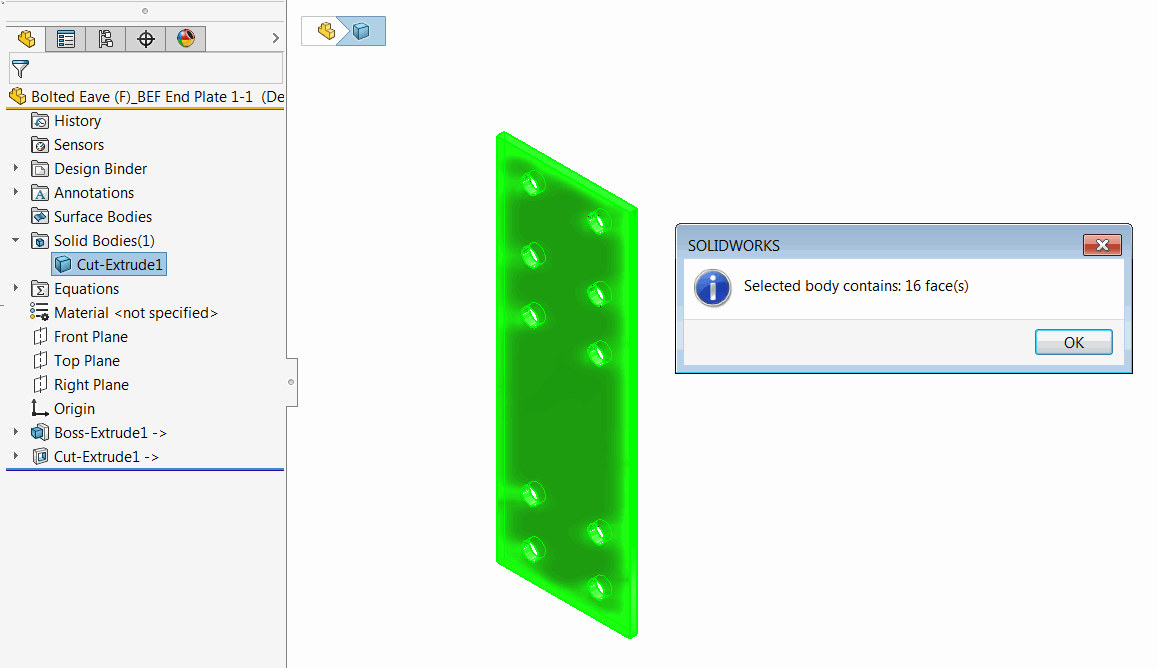Select the Cut-Extrude1 -> feature at tree bottom

[106, 457]
